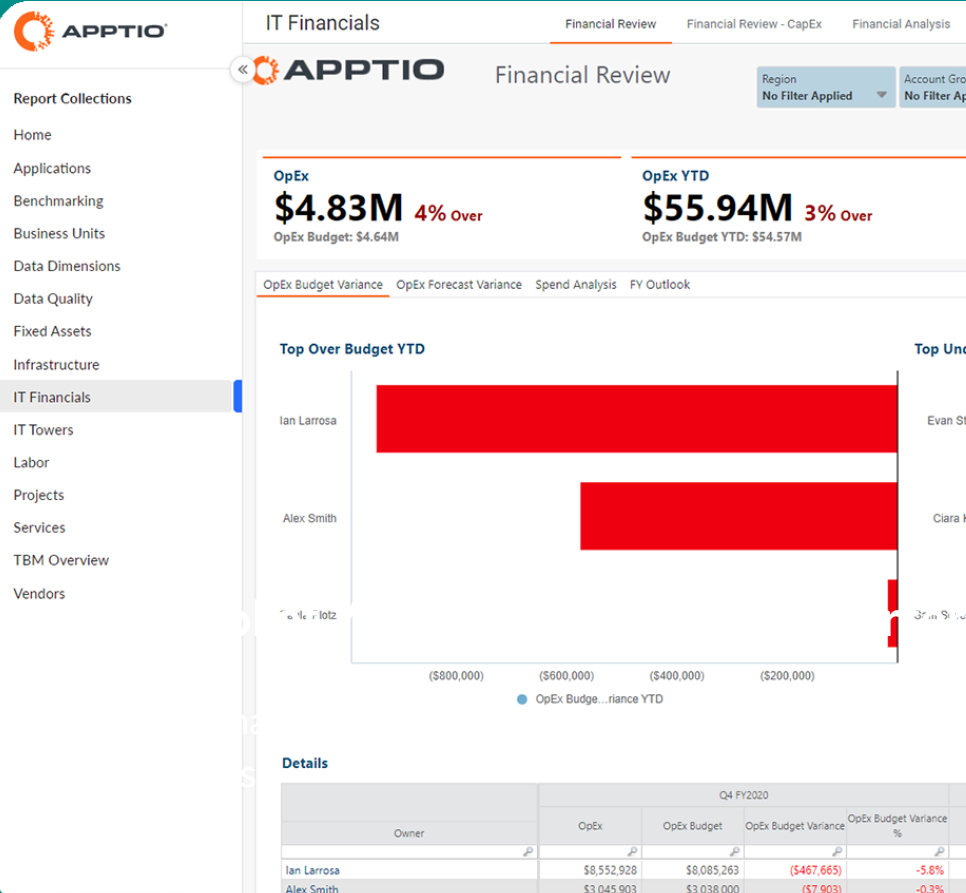Screen dimensions: 966x893
Task: Open the Account Group filter dropdown
Action: pos(933,87)
